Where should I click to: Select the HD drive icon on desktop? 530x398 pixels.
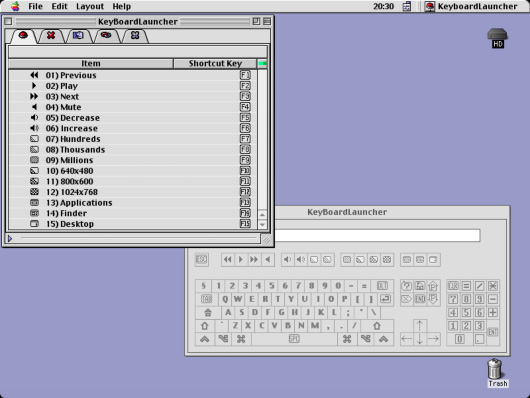click(x=497, y=38)
